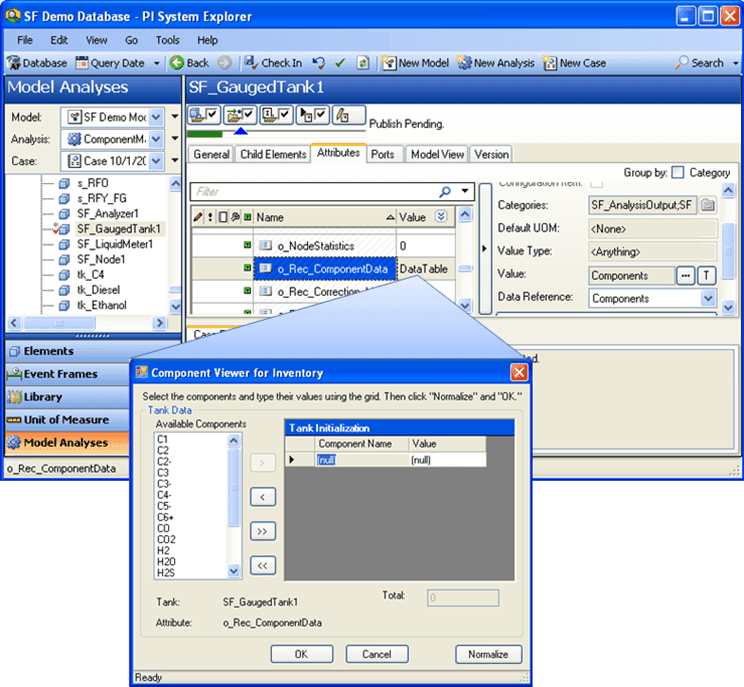The width and height of the screenshot is (744, 687).
Task: Click the green checkmark apply icon
Action: point(340,63)
